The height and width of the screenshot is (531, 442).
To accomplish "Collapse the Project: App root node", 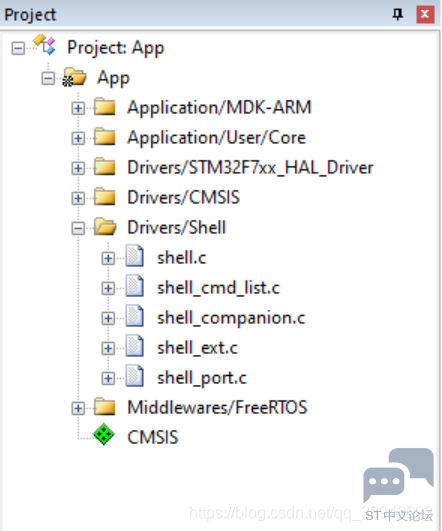I will tap(18, 48).
